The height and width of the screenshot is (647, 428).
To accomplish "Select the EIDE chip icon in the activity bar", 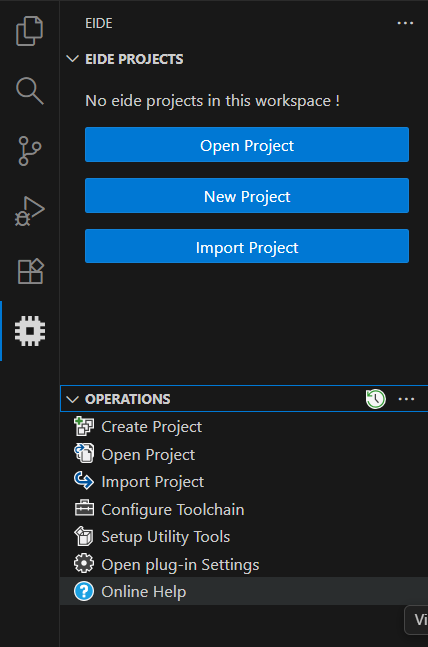I will (30, 331).
